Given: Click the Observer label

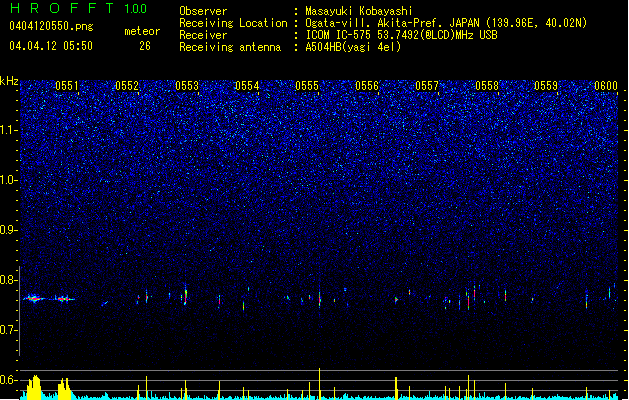Looking at the screenshot, I should [x=203, y=11].
